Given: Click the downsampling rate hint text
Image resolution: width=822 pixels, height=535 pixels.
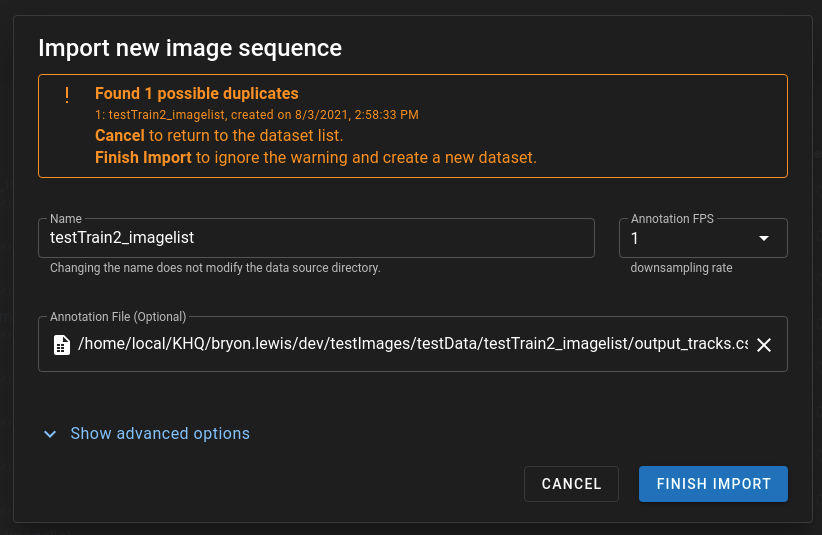Looking at the screenshot, I should [681, 268].
